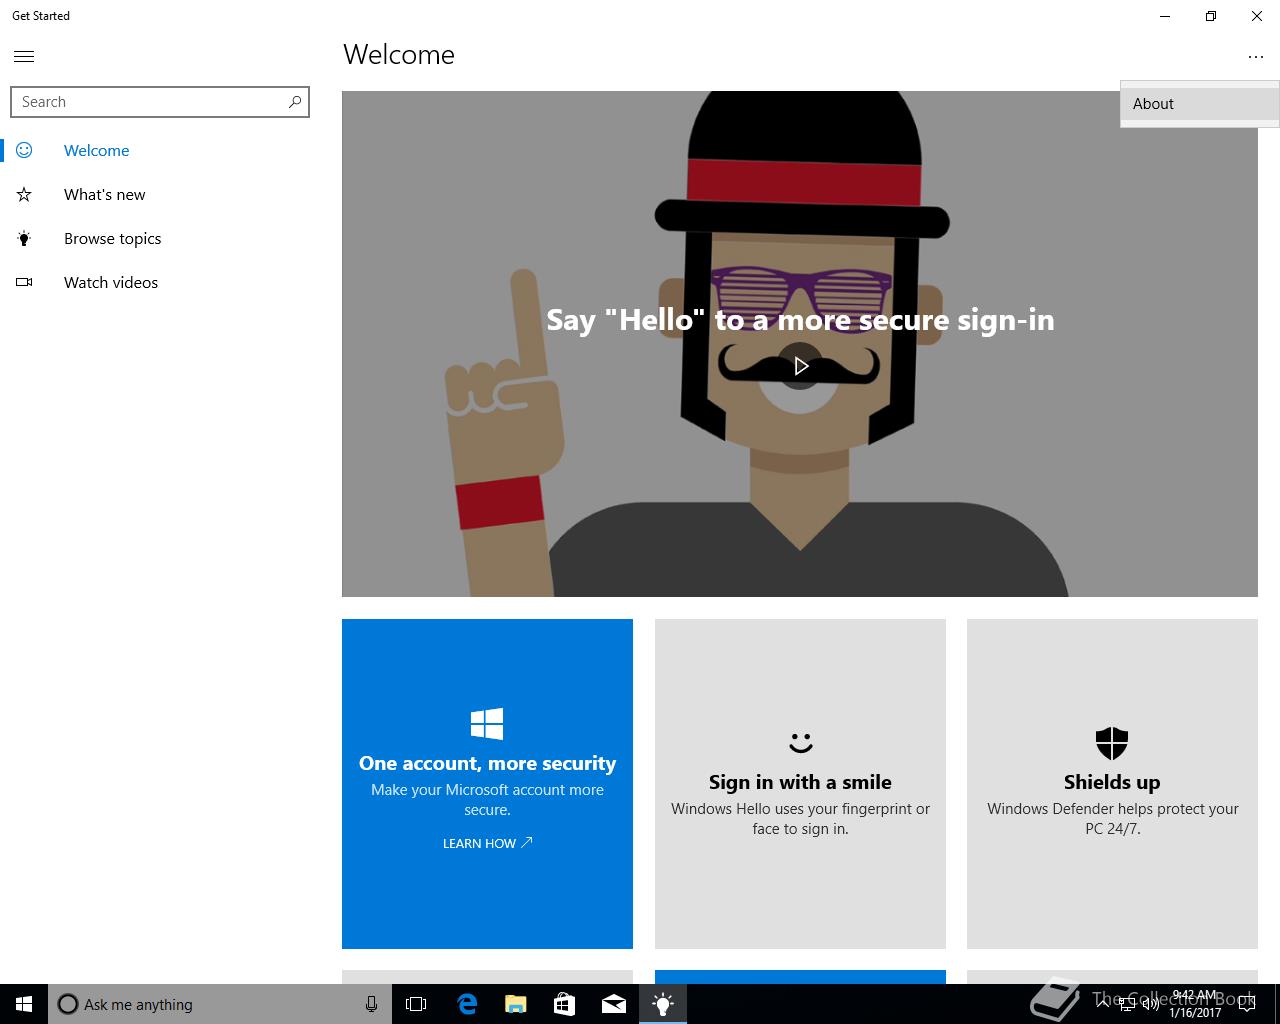Read the Windows Defender protection description

(x=1113, y=818)
